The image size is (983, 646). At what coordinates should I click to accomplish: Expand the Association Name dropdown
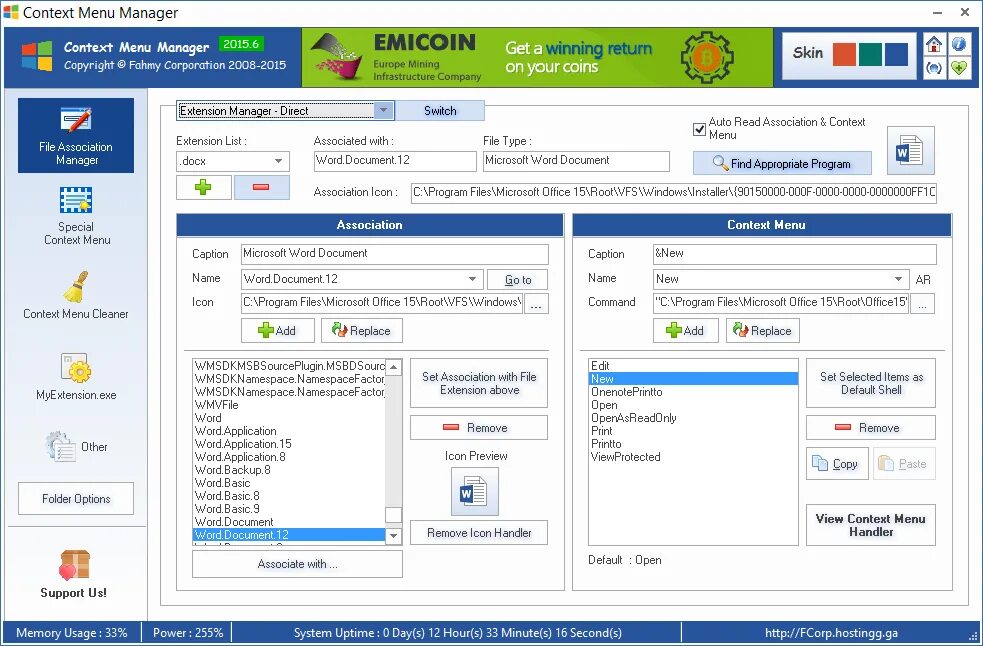472,279
